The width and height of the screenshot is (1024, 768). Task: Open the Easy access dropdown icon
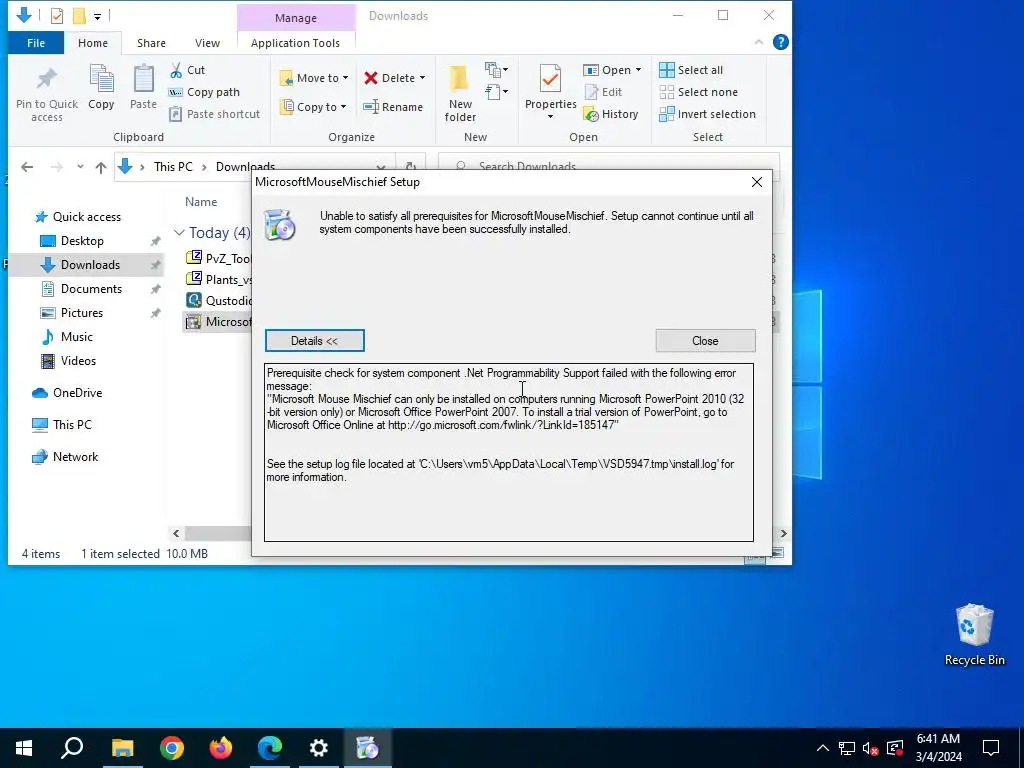click(496, 92)
